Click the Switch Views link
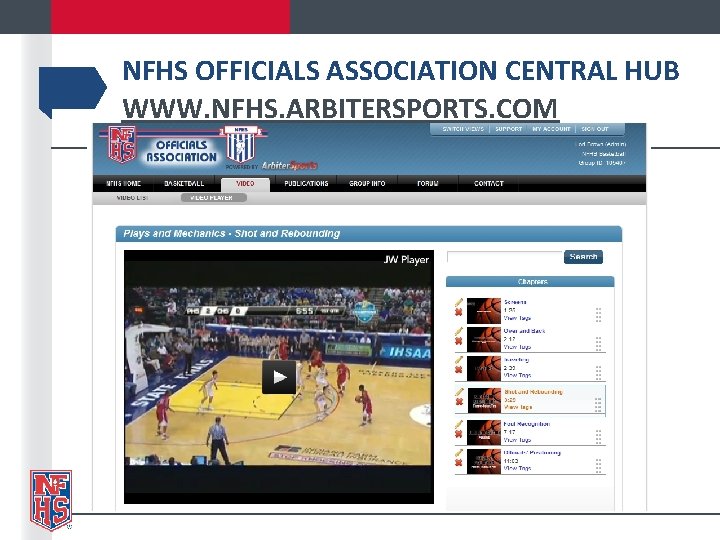 [463, 129]
